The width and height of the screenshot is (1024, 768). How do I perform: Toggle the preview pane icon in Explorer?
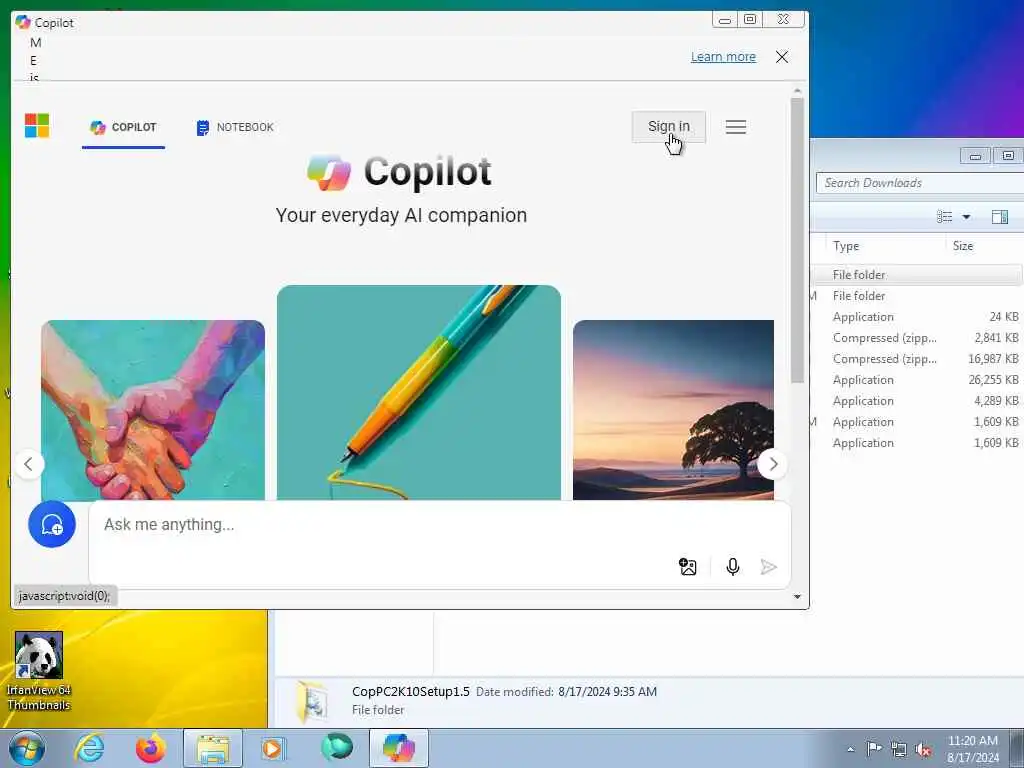(999, 217)
